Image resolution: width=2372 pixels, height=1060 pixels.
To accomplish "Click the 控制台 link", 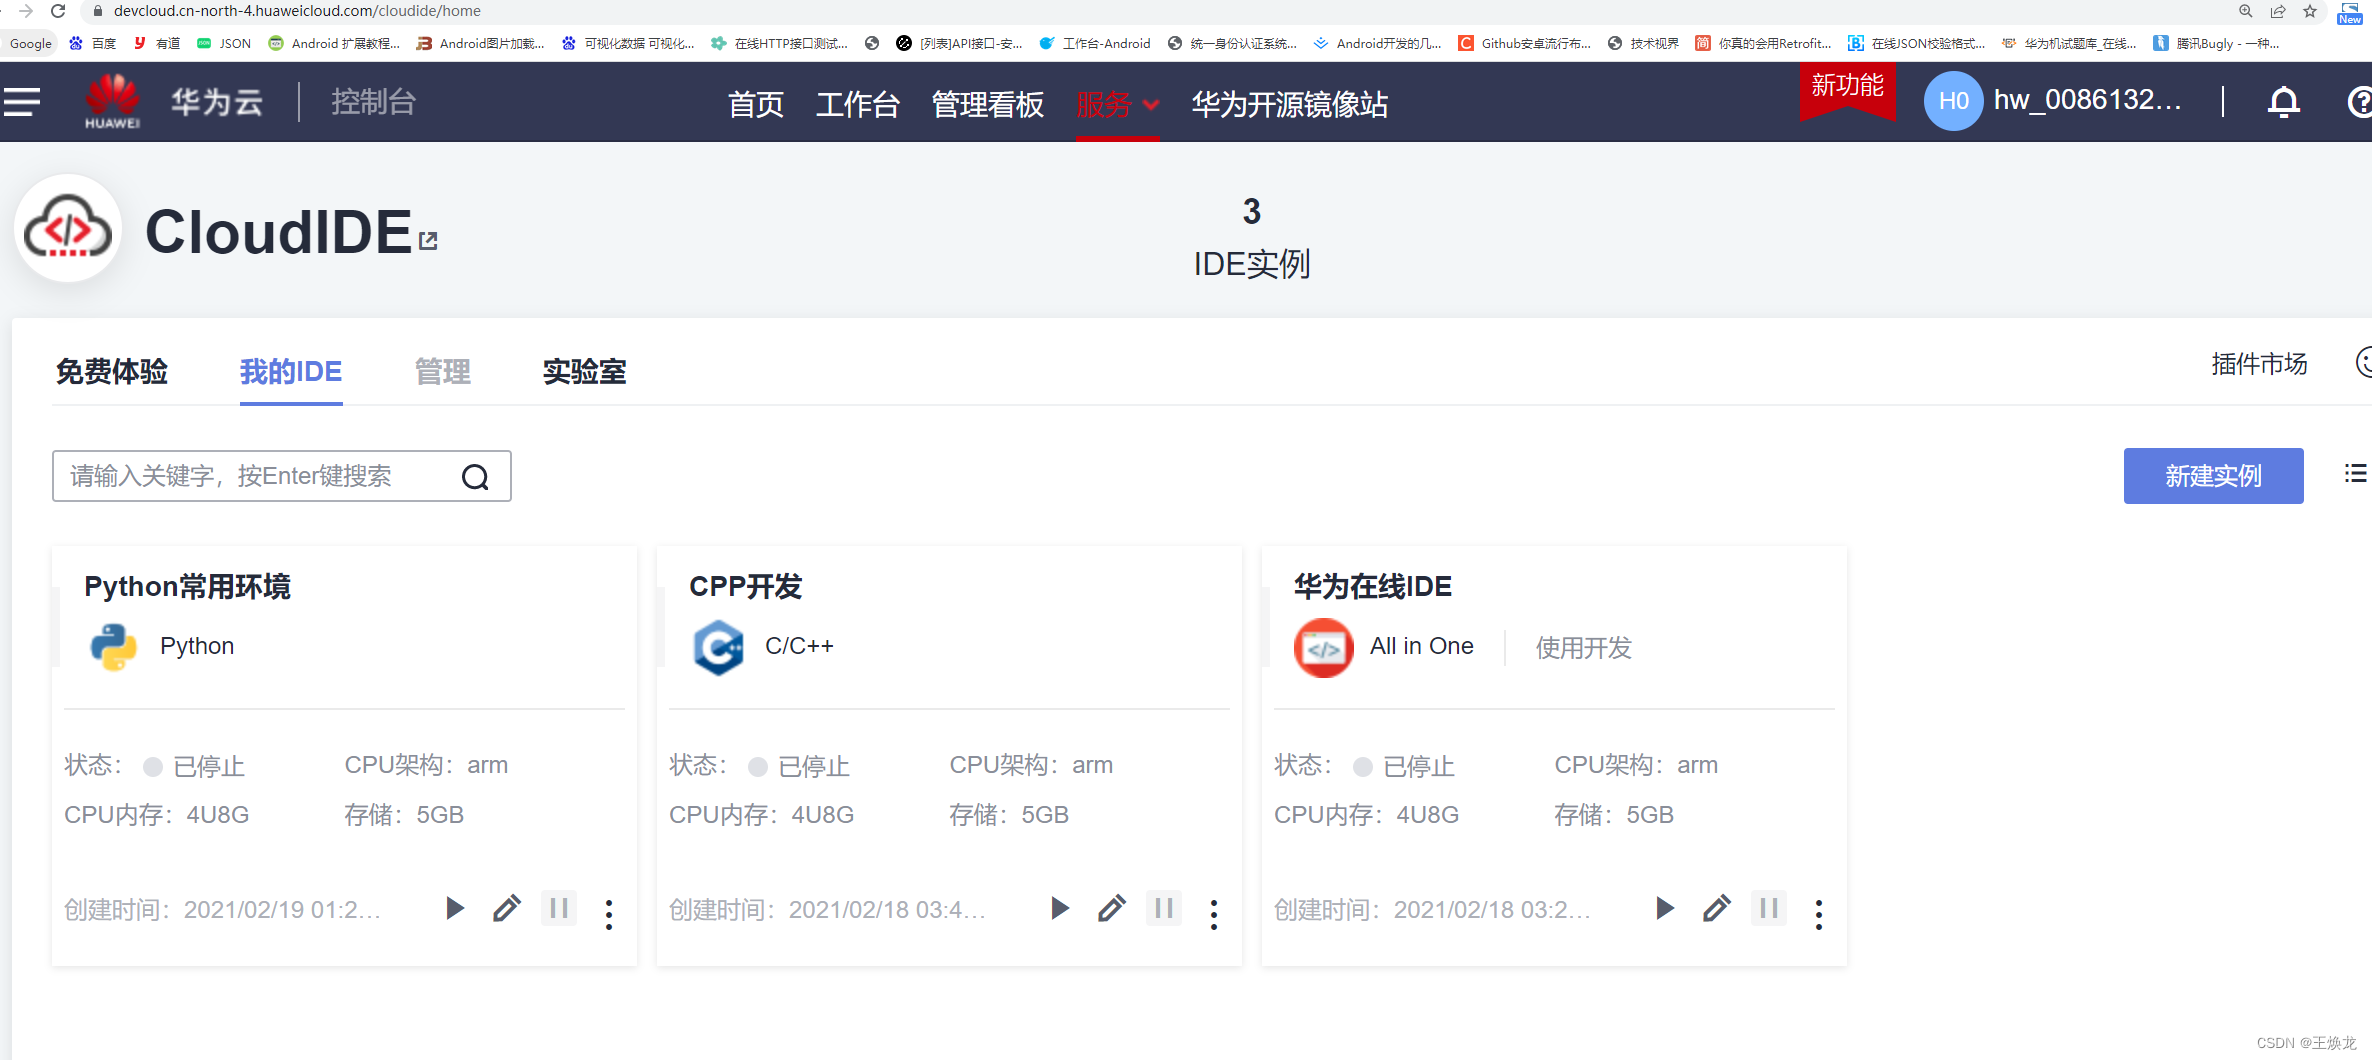I will point(373,102).
